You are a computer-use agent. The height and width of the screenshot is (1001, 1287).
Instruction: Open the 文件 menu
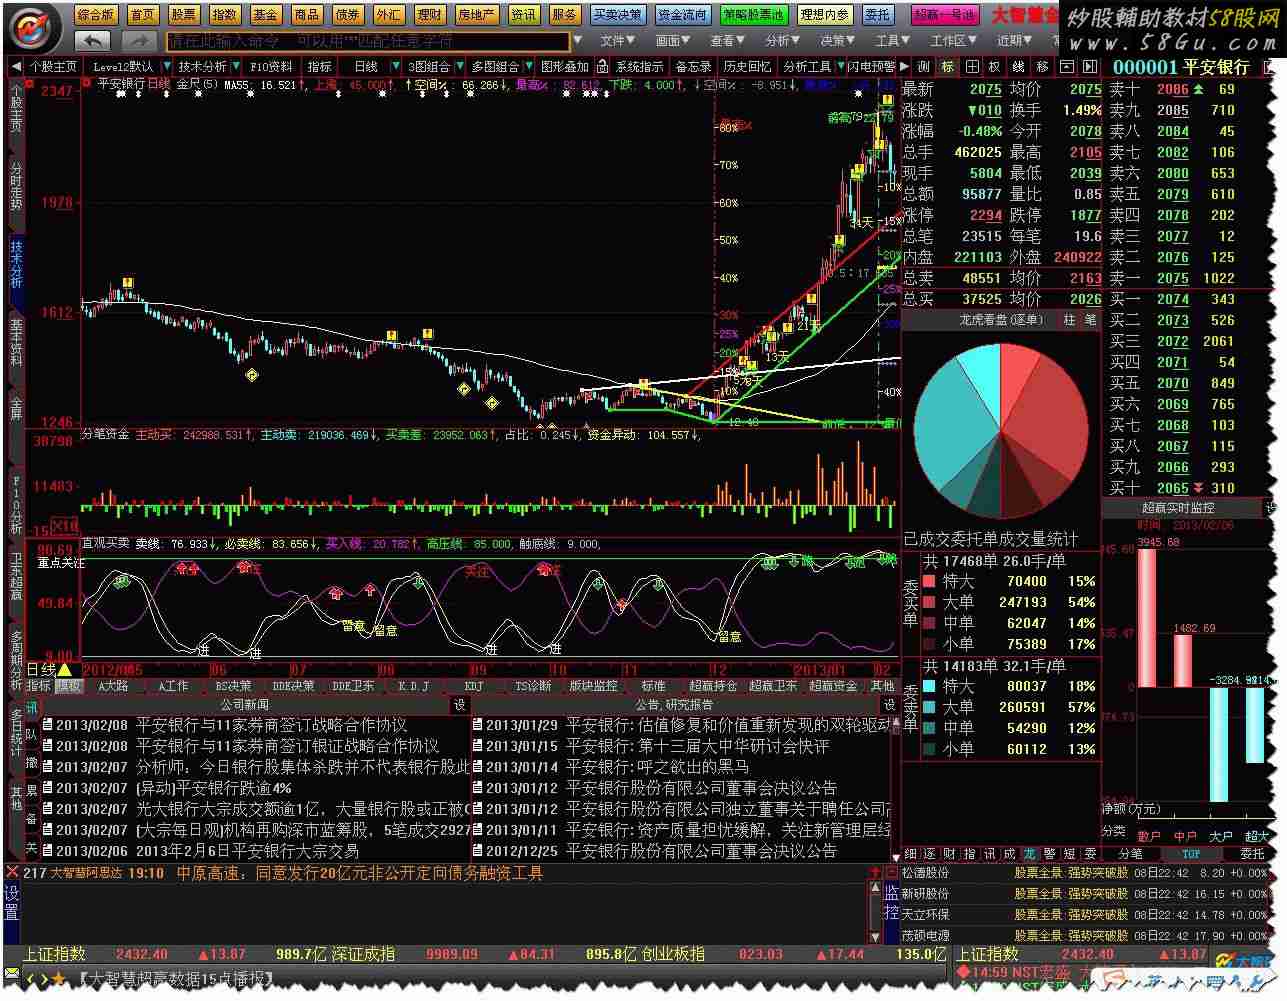pos(617,41)
